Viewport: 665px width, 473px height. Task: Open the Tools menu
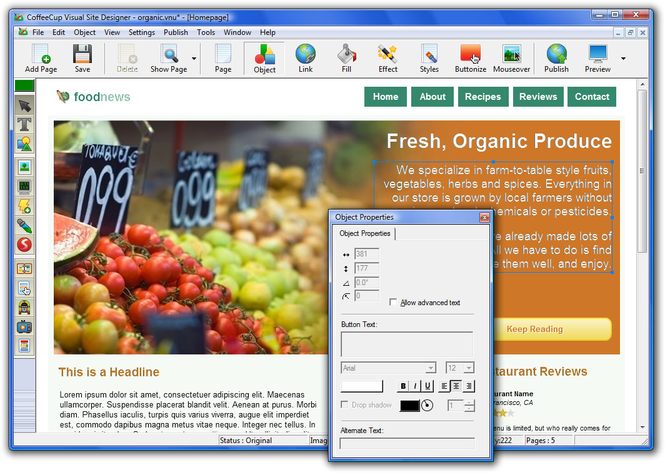(x=206, y=32)
